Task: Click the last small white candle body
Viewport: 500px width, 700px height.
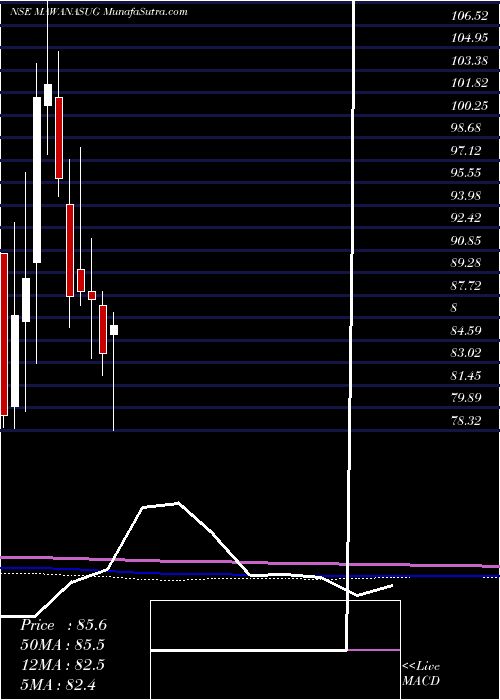Action: point(114,330)
